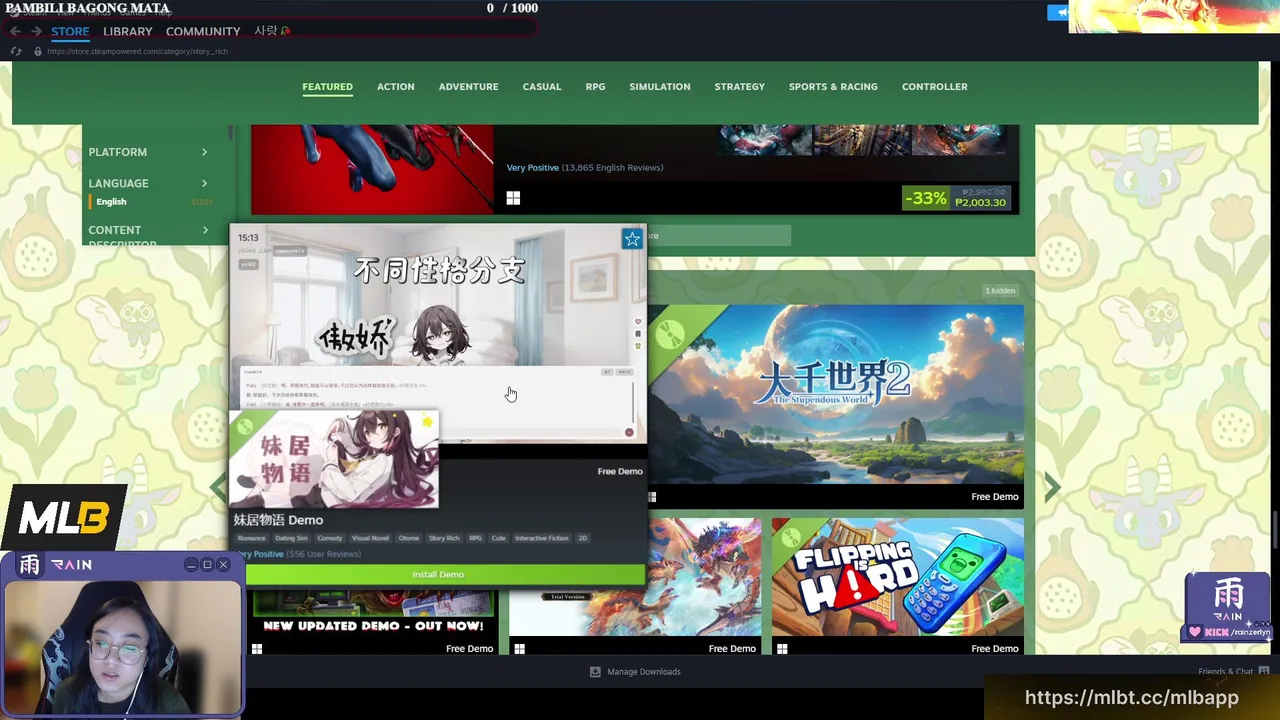Select SPORTS & RACING category tab
The image size is (1280, 720).
[833, 87]
